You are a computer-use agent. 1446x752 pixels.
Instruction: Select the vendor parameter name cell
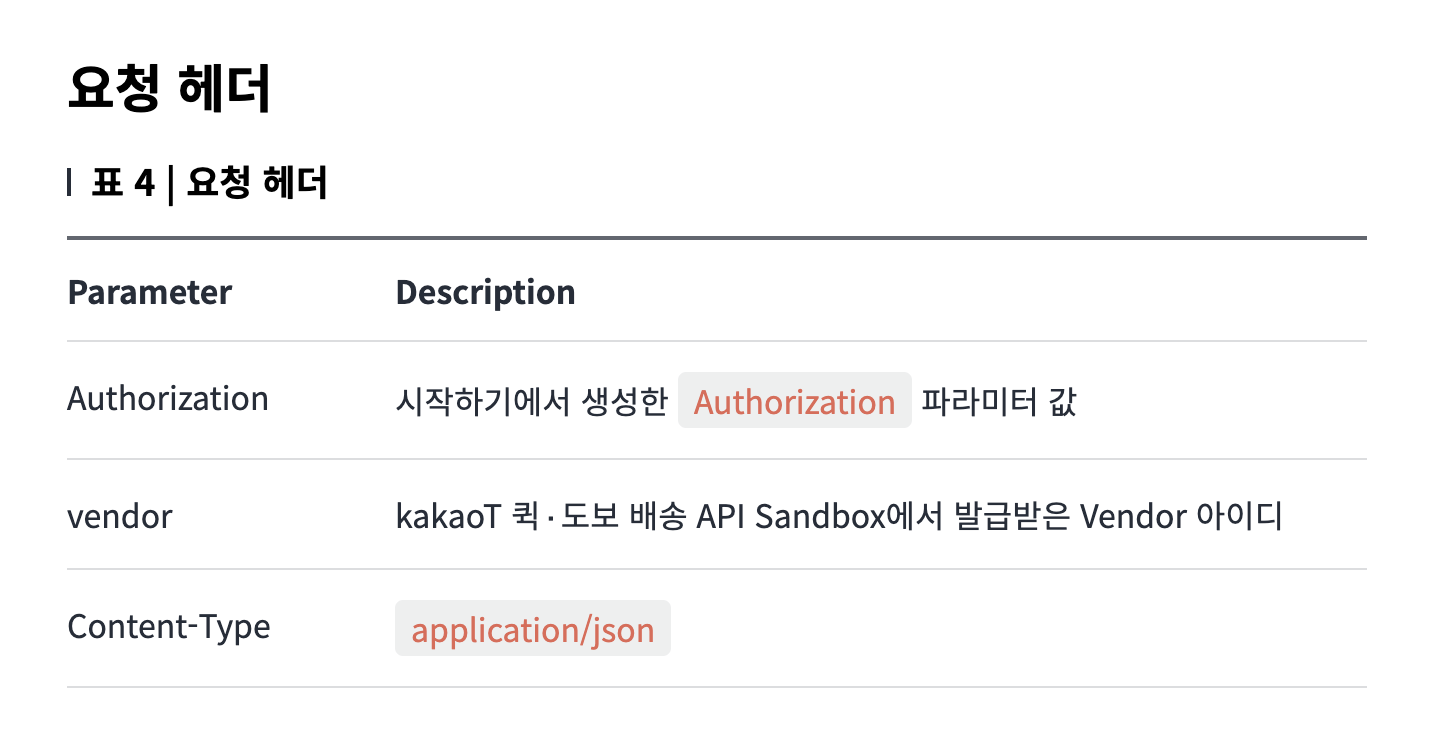point(119,516)
